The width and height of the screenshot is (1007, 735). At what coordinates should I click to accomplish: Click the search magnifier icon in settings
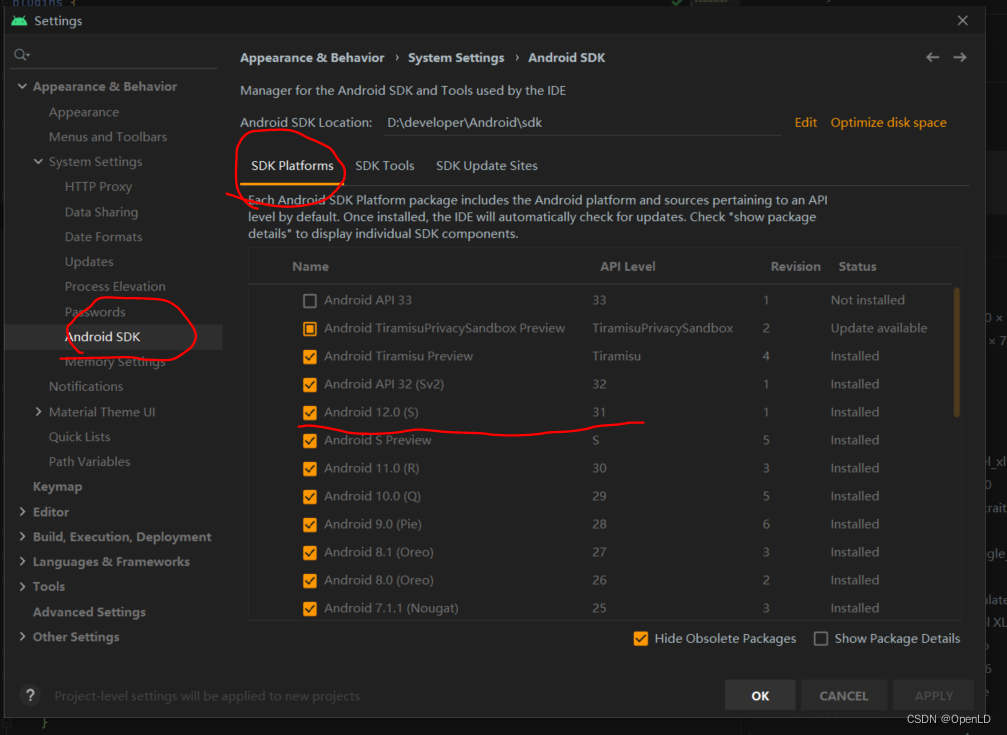coord(22,55)
